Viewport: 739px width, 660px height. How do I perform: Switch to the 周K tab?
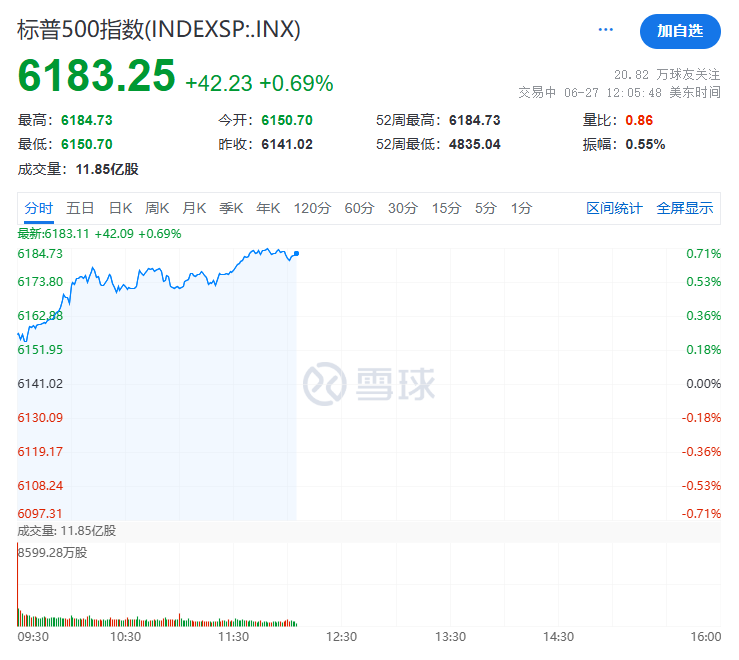157,208
